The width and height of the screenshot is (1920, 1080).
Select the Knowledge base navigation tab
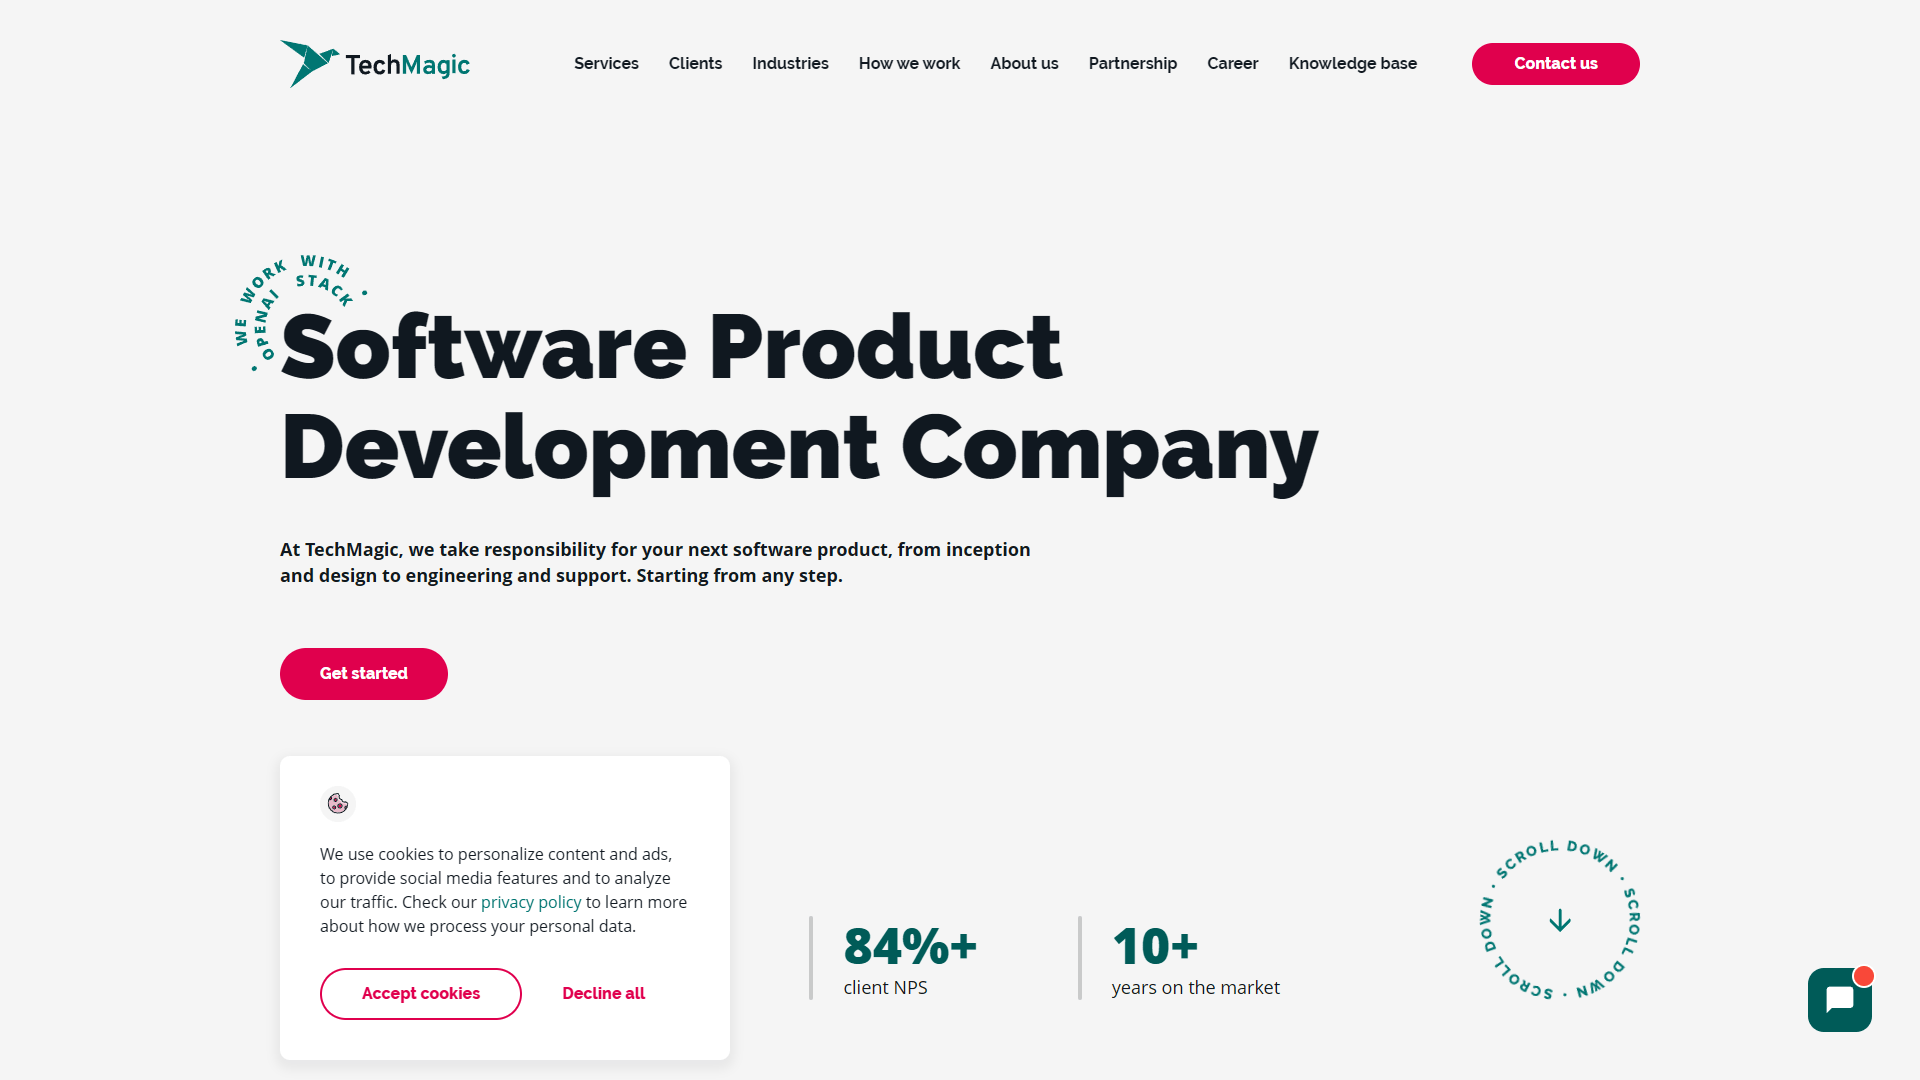(x=1353, y=63)
